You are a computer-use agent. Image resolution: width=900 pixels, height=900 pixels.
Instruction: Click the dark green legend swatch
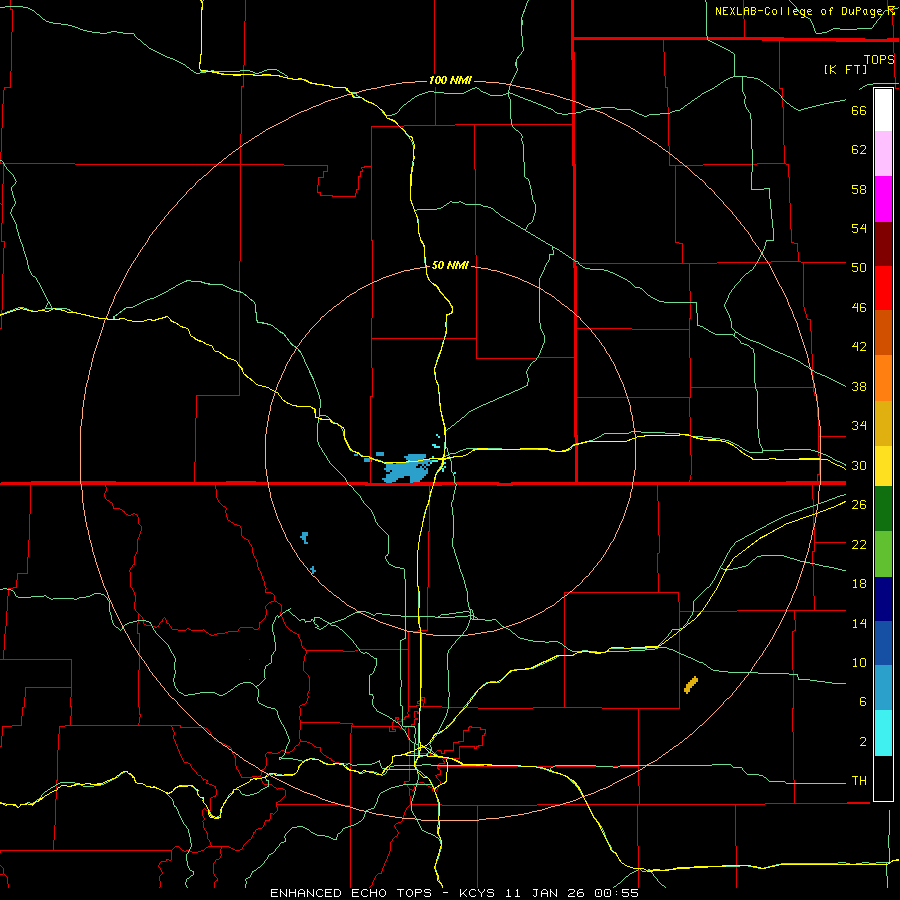coord(883,509)
